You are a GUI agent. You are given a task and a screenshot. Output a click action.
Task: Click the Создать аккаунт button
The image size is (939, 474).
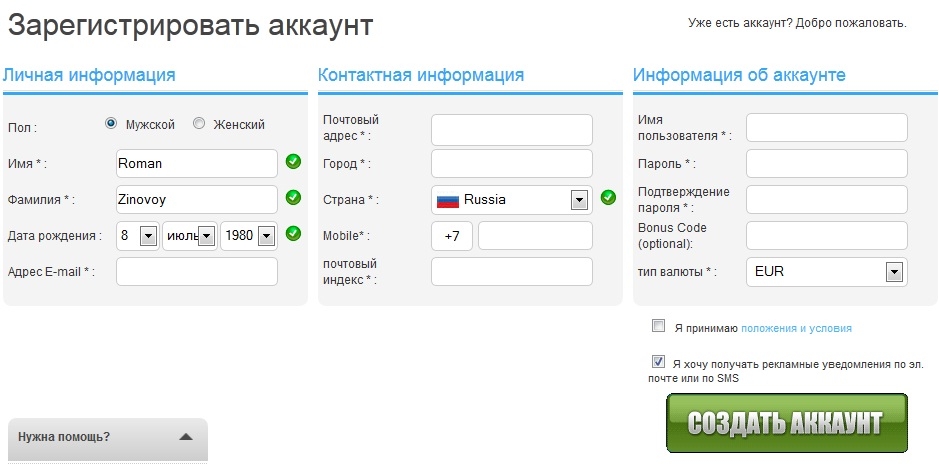tap(786, 422)
